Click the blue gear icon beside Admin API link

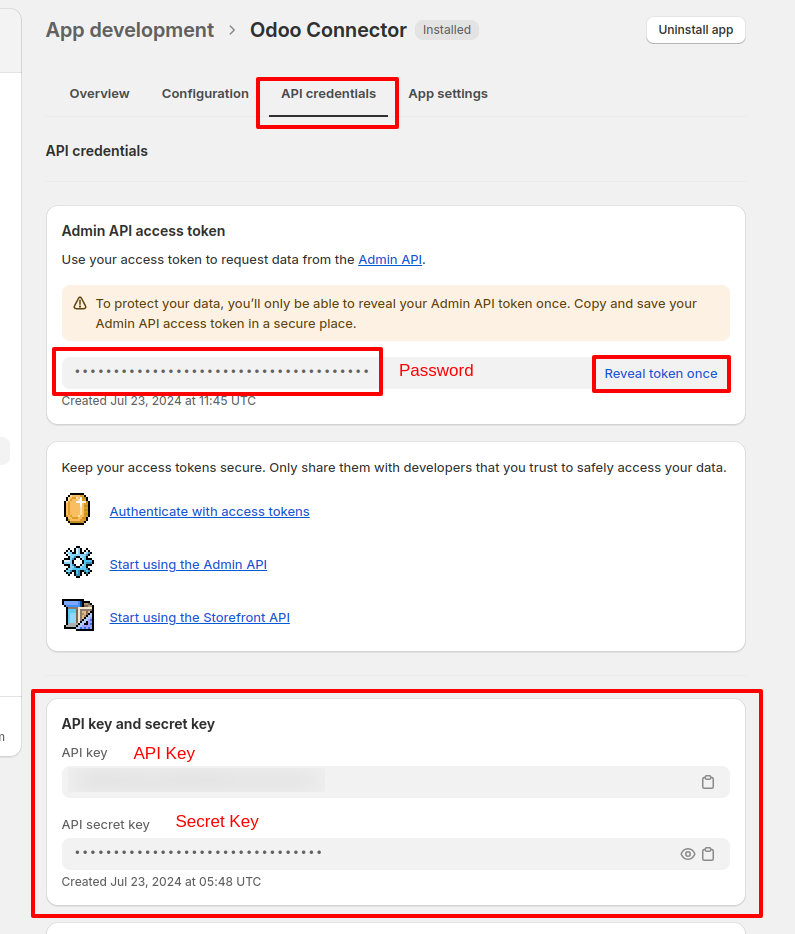(78, 562)
